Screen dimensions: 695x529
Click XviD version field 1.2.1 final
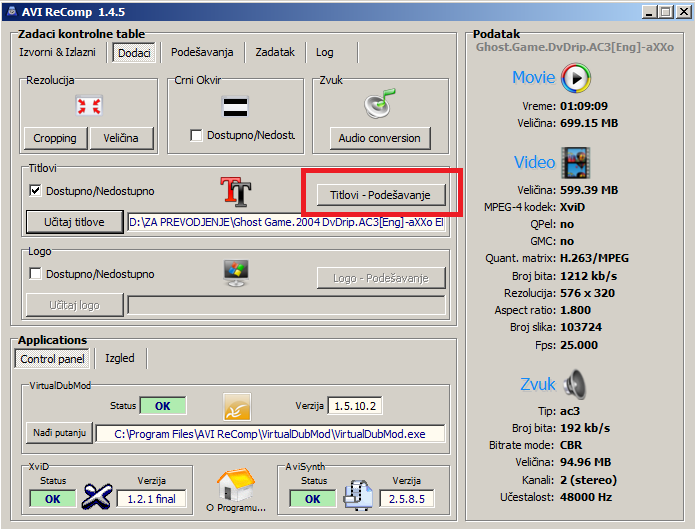click(152, 499)
